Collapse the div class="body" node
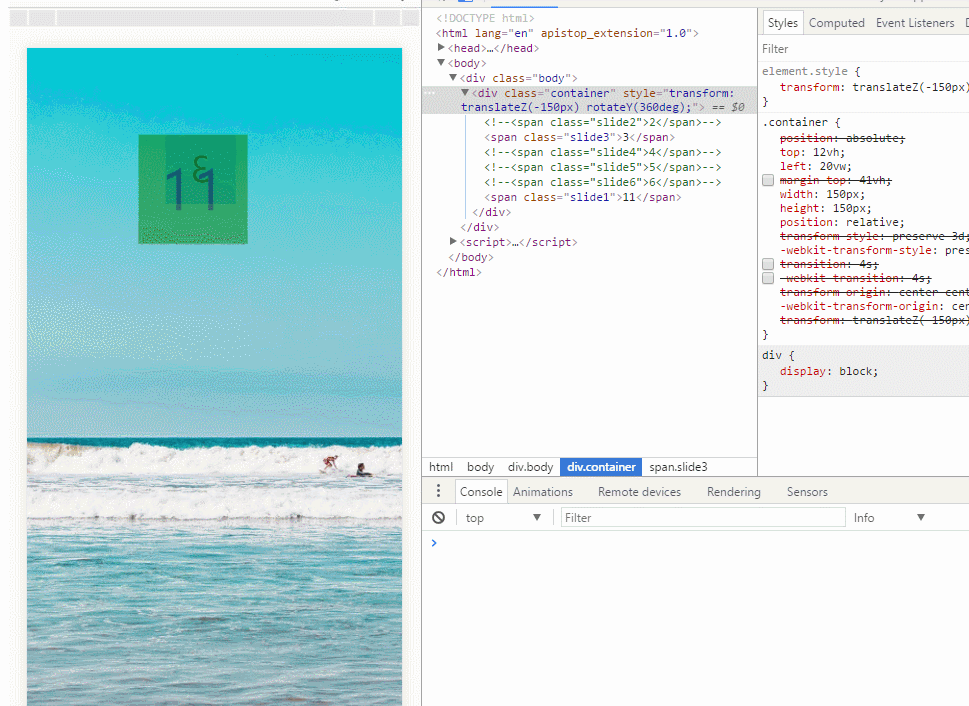The width and height of the screenshot is (969, 706). [453, 78]
